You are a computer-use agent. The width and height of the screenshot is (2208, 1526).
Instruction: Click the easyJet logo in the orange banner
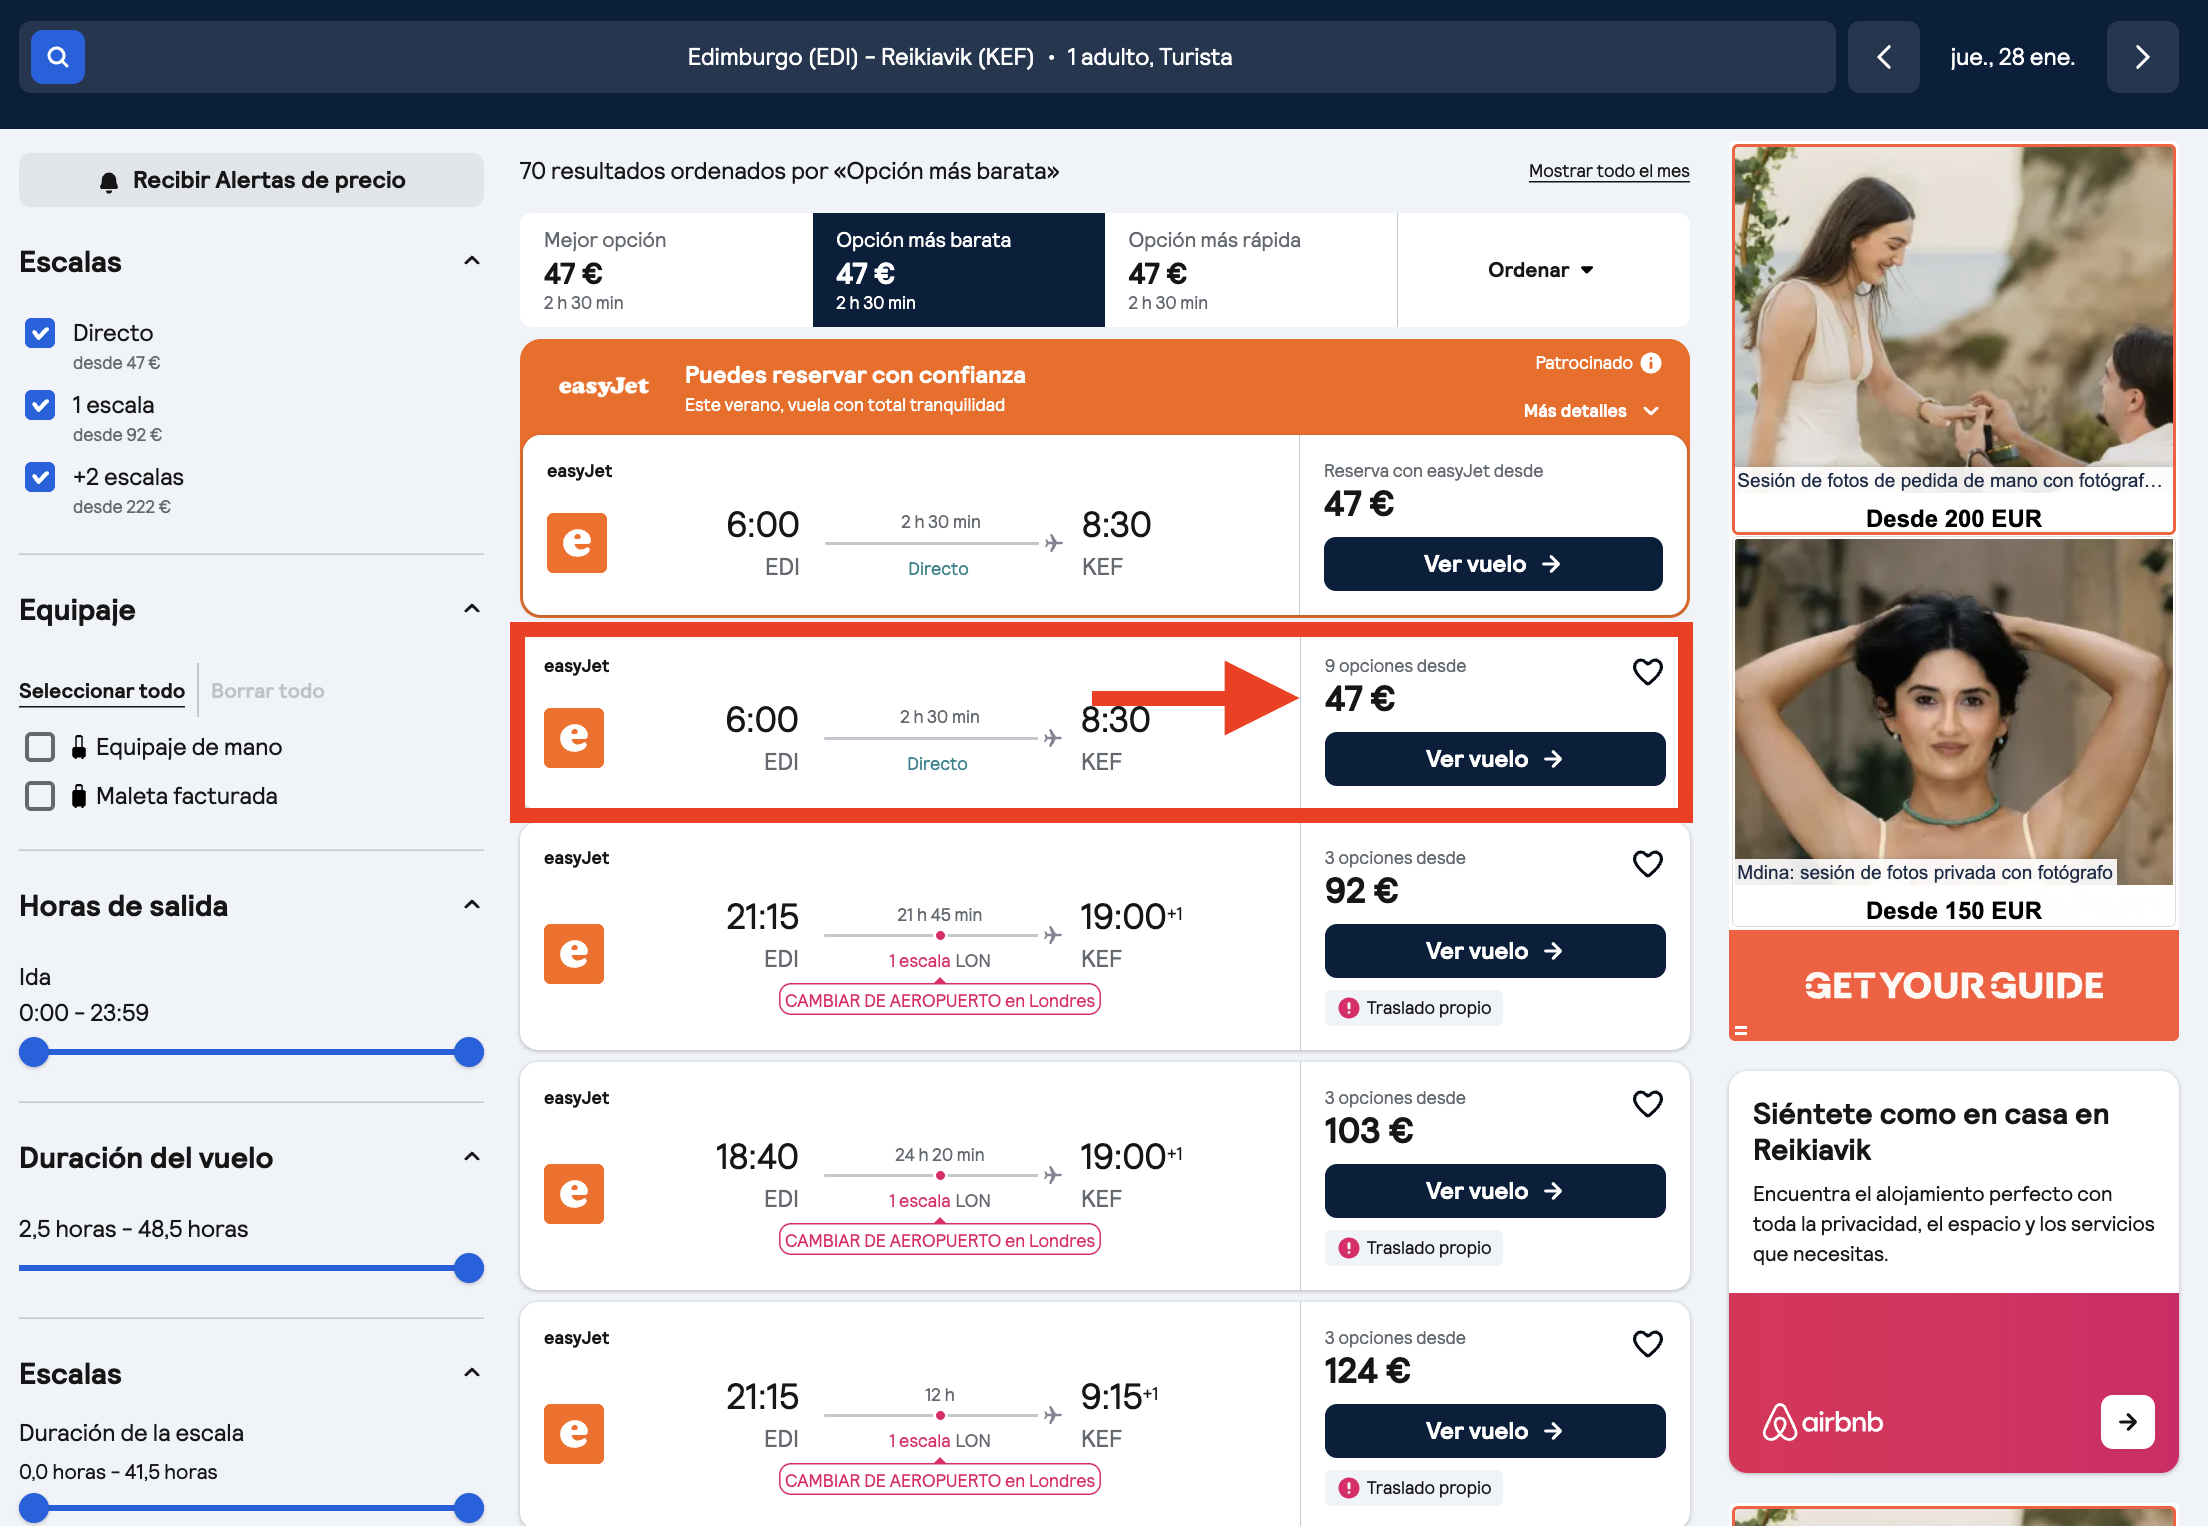point(603,386)
